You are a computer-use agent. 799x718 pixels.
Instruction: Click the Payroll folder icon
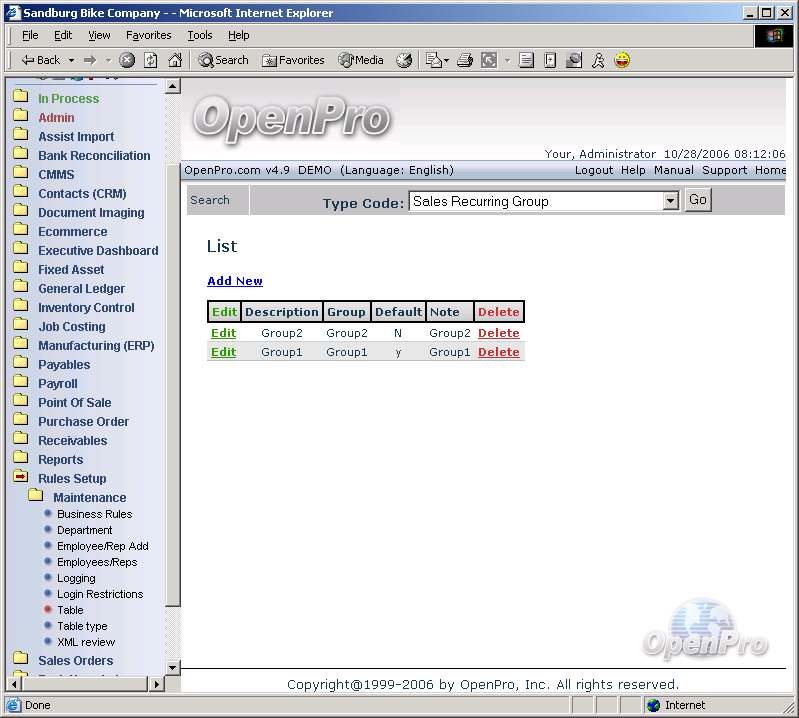pyautogui.click(x=20, y=383)
